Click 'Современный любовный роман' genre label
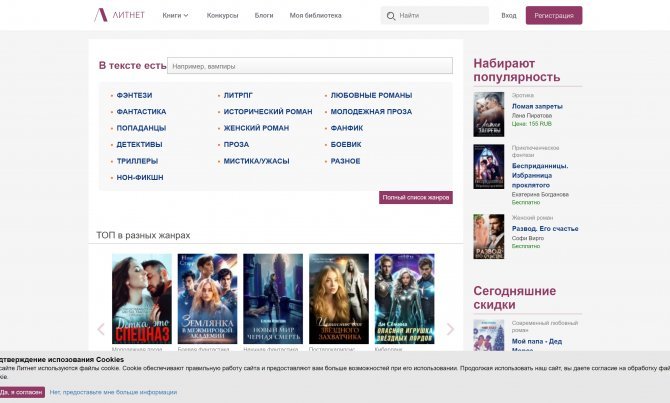 (x=544, y=327)
